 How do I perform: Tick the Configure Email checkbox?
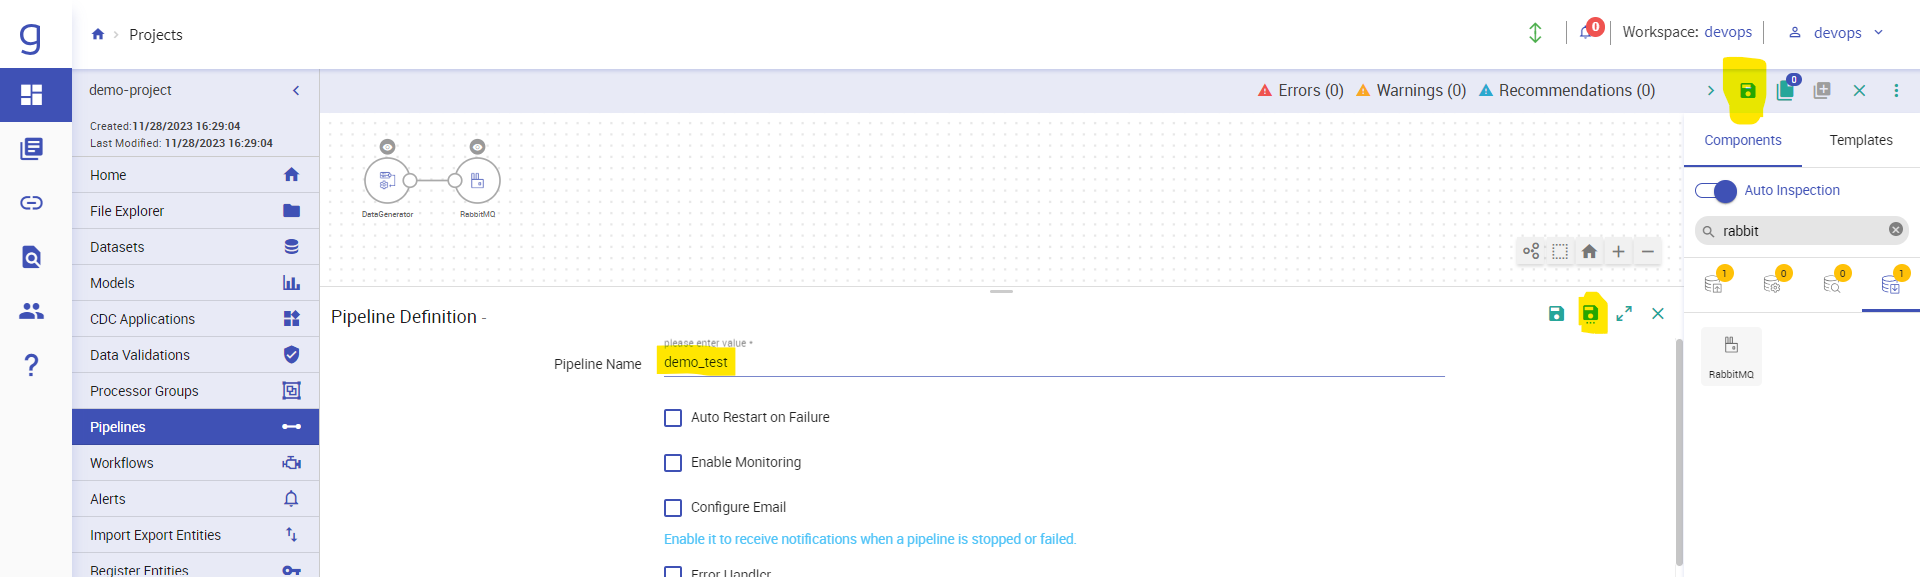(x=673, y=508)
